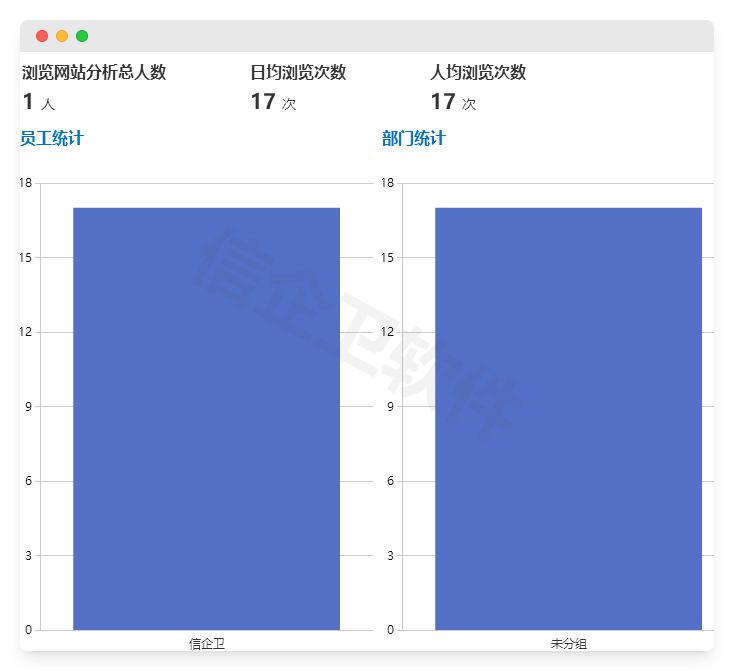Click the 9 y-axis label of employee chart

click(x=28, y=406)
